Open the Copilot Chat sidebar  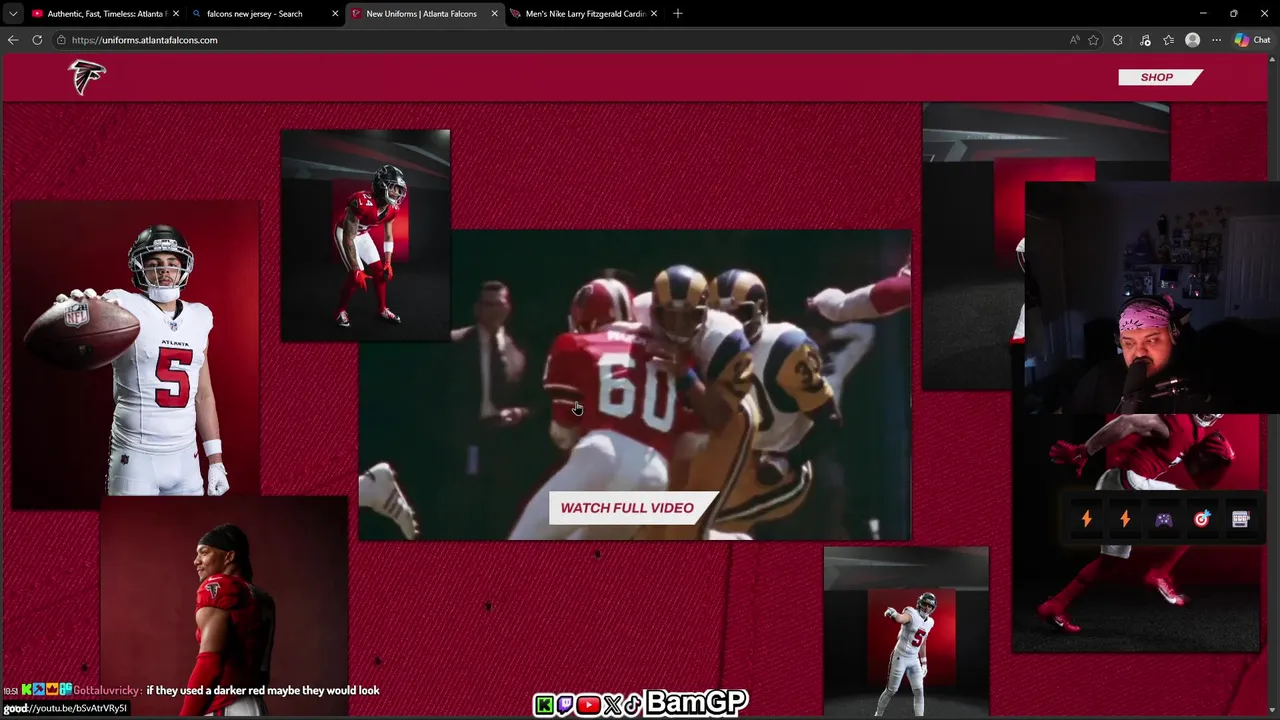coord(1252,40)
